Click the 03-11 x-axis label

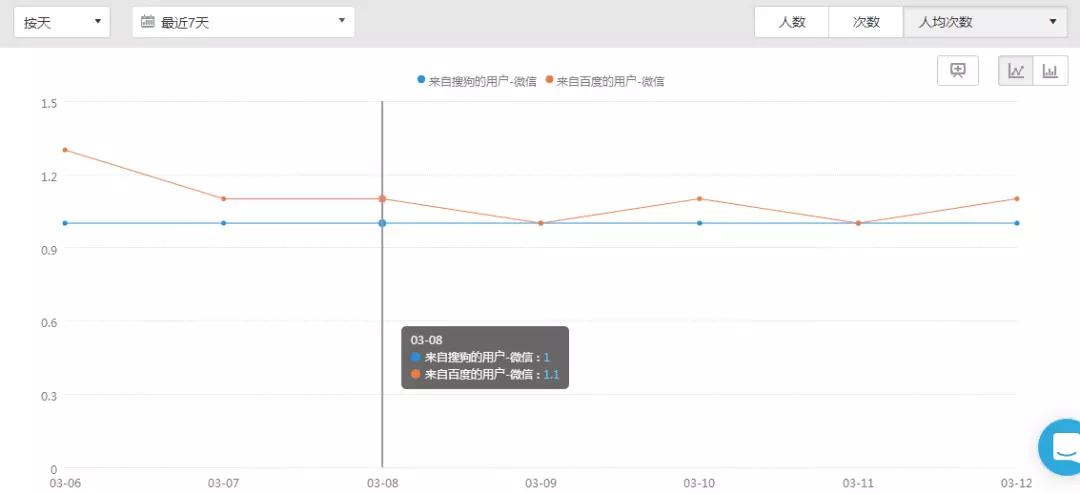(858, 483)
